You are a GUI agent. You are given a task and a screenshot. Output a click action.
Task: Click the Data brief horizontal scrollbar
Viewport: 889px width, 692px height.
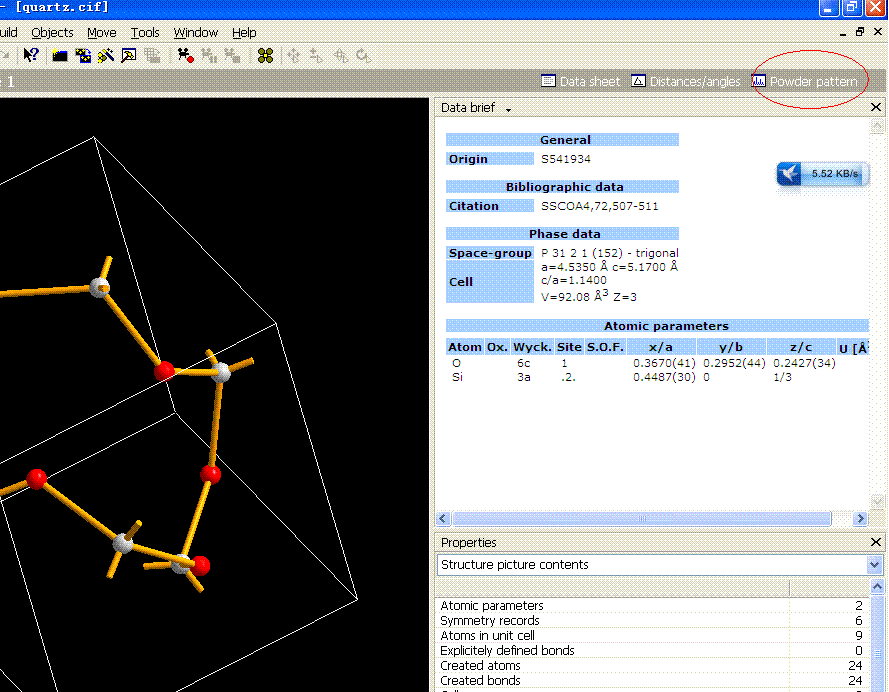(640, 518)
